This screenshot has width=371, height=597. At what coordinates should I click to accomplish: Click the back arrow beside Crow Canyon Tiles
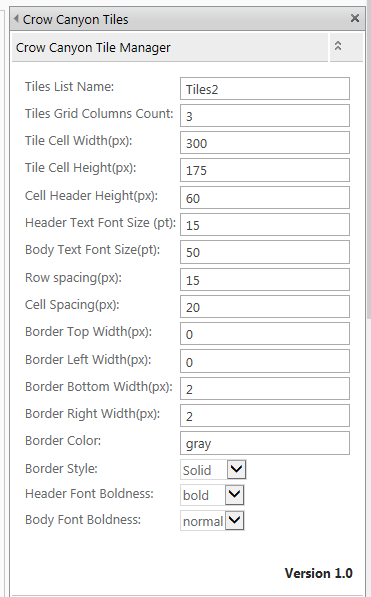coord(16,18)
